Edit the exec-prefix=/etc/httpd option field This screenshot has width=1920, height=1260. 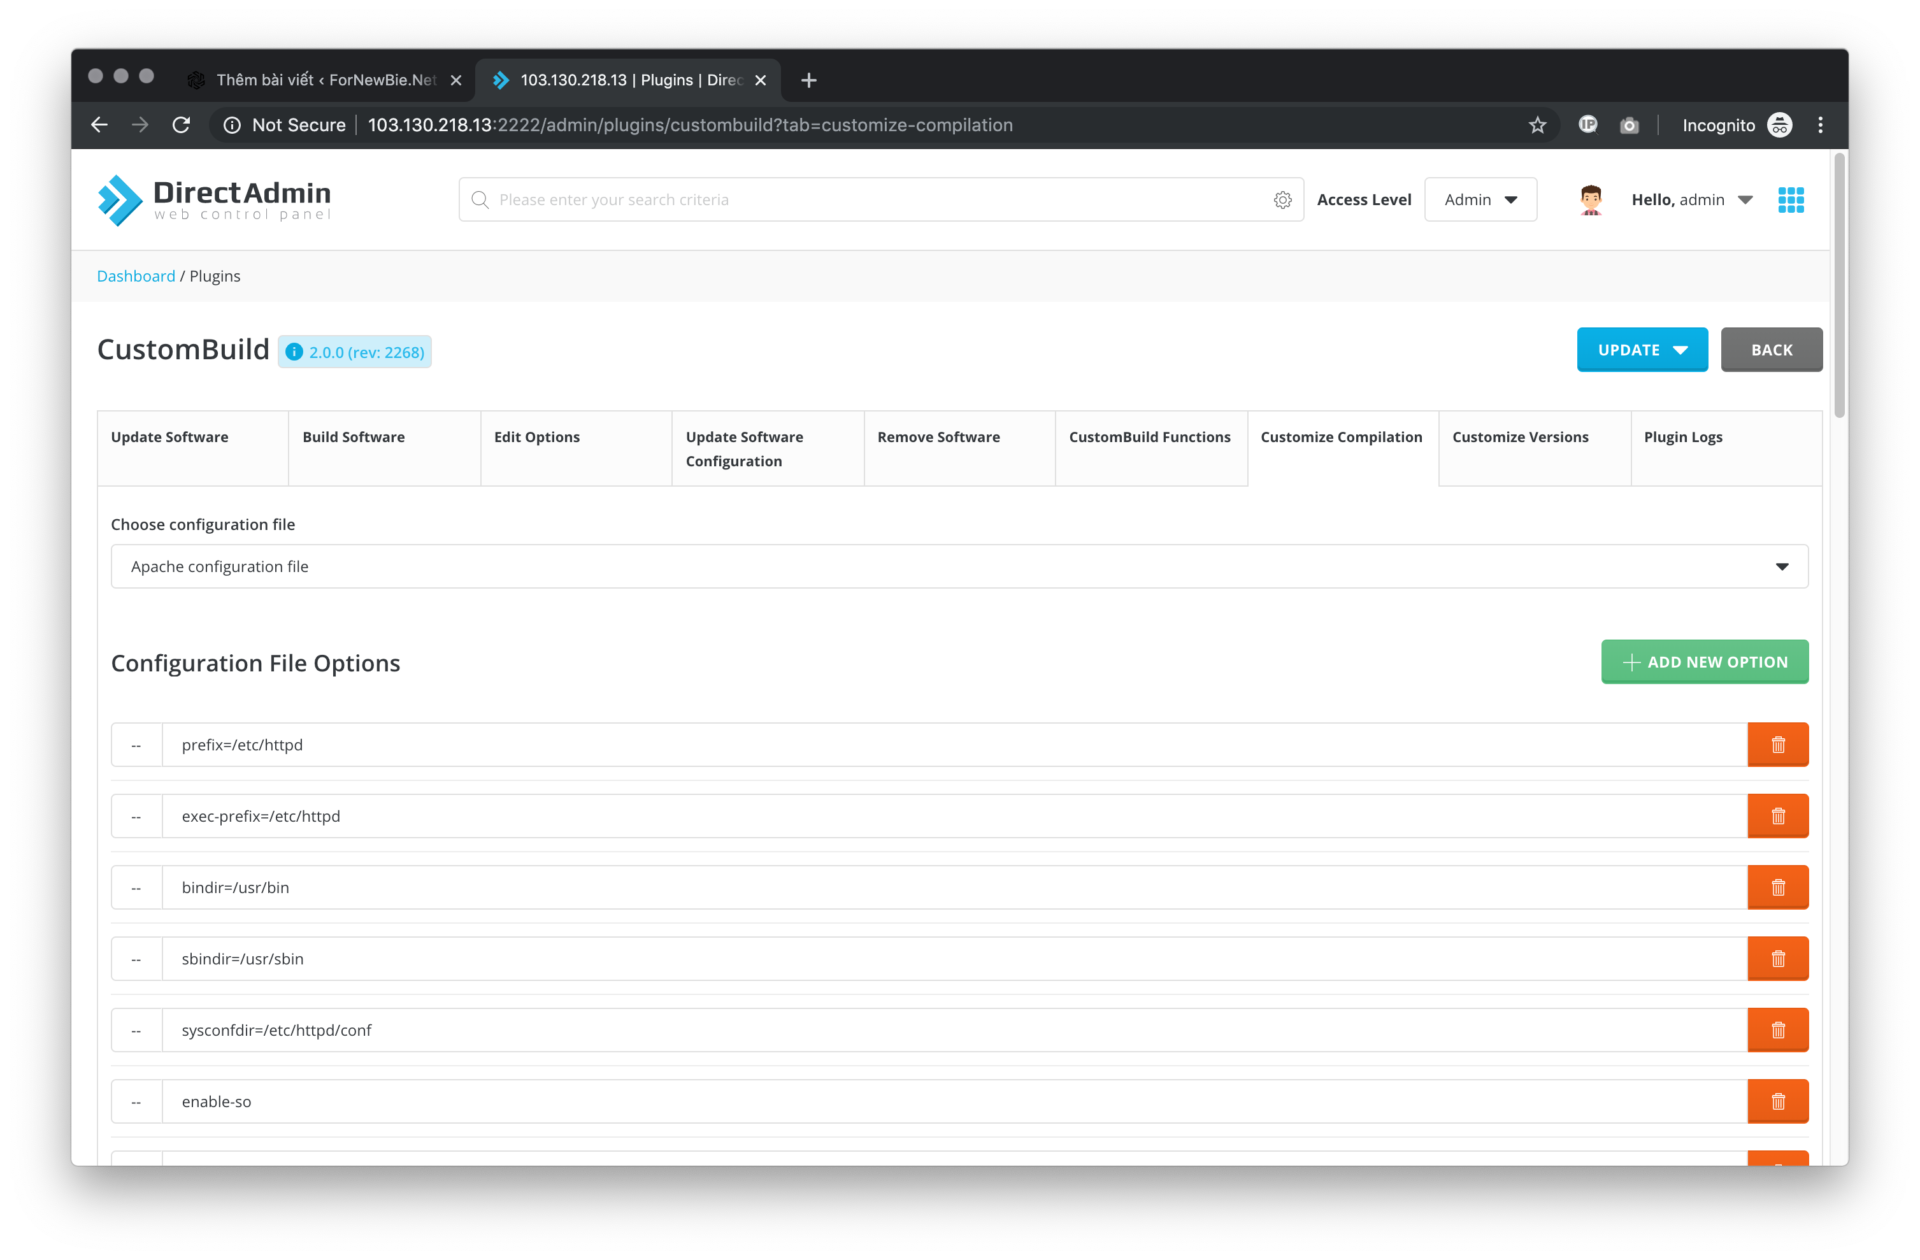coord(954,816)
